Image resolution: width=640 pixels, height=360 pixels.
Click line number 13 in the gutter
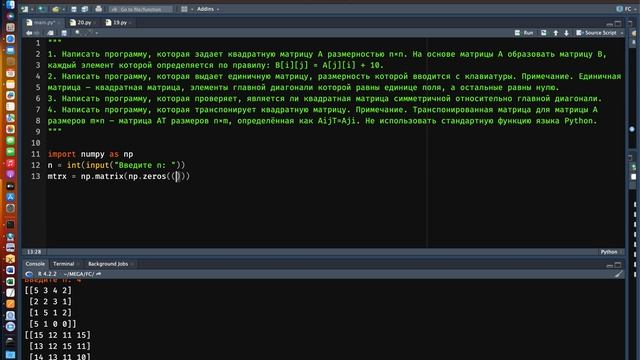coord(36,176)
